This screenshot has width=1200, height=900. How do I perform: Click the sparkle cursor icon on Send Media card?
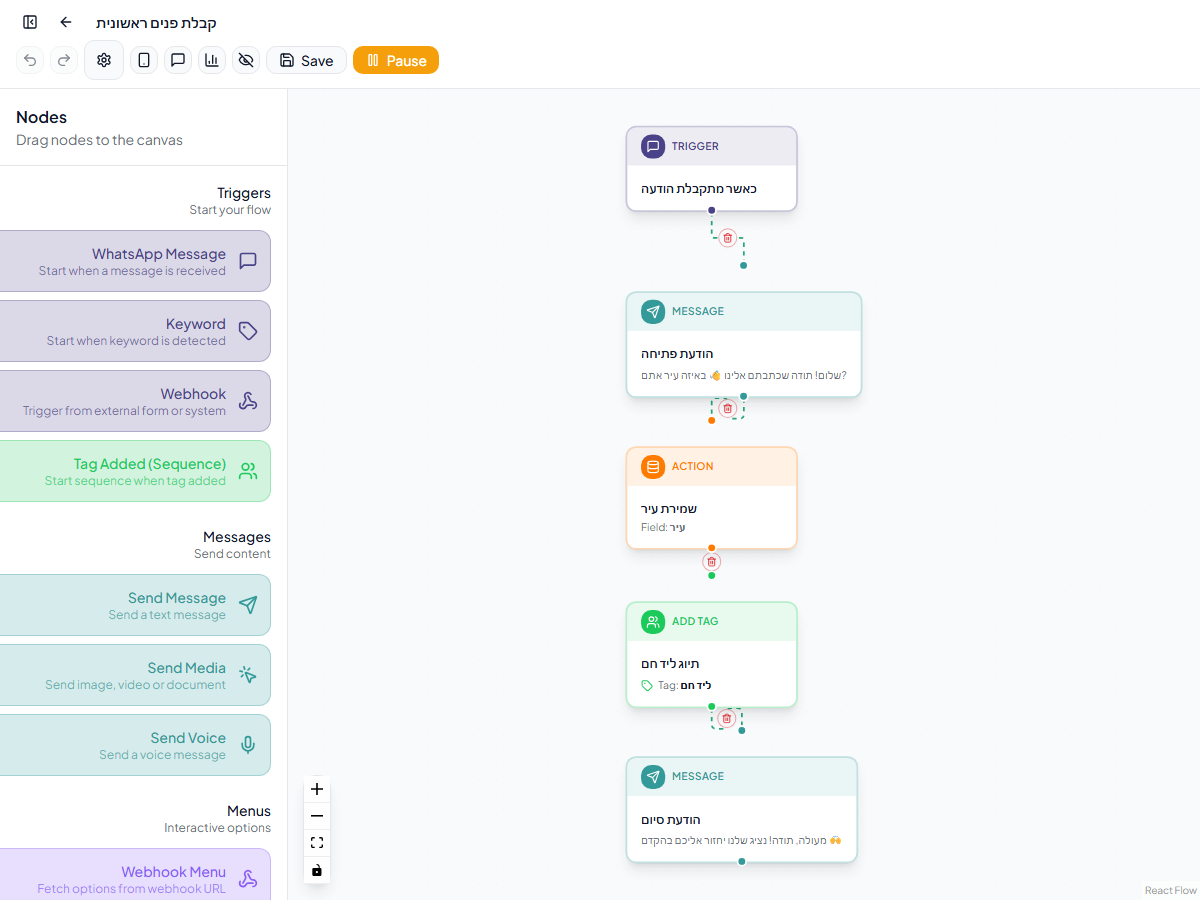[248, 675]
